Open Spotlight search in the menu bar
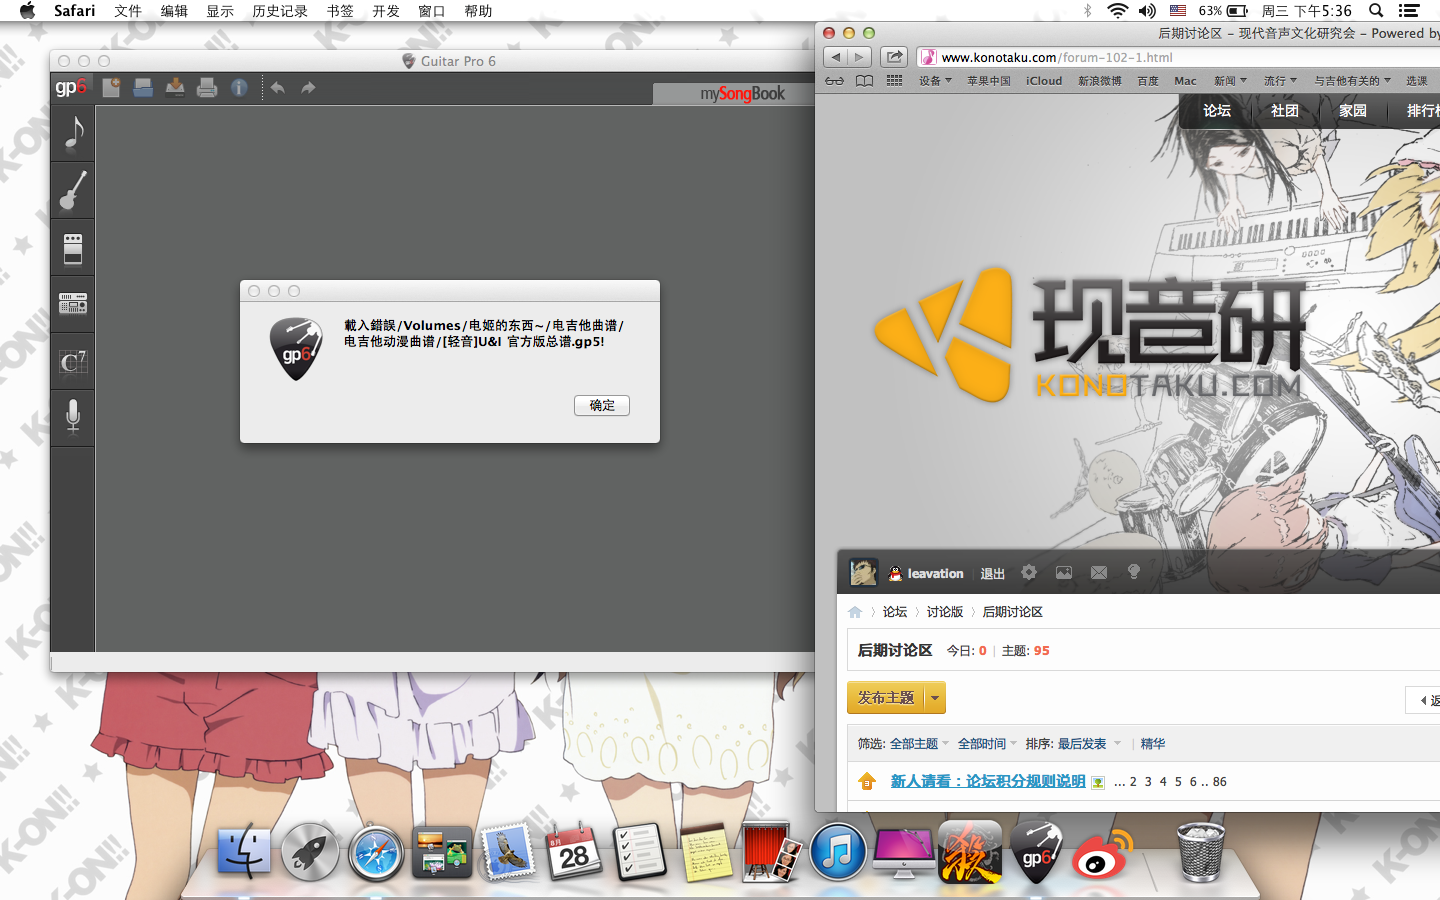The image size is (1440, 900). point(1376,11)
